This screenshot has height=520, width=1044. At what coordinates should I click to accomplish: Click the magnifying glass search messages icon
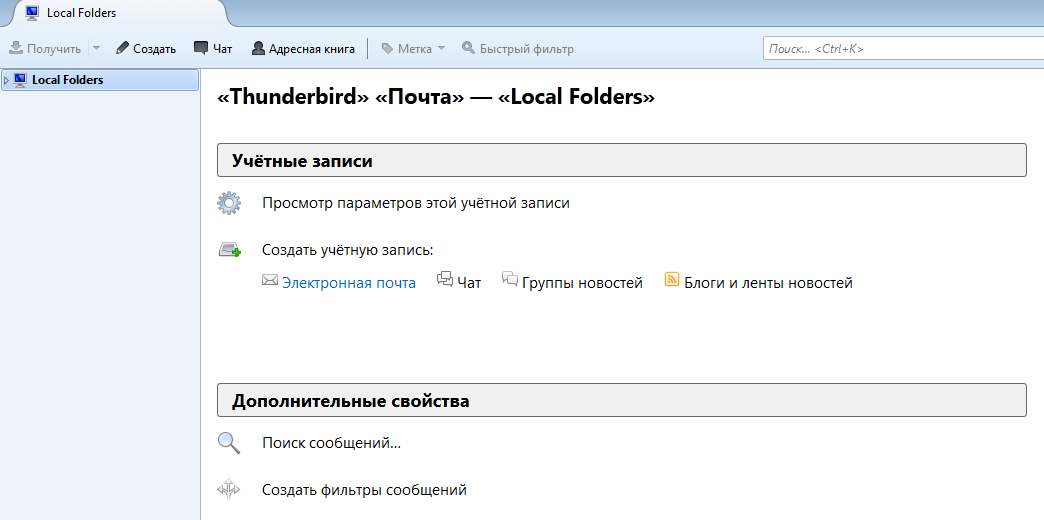click(229, 443)
